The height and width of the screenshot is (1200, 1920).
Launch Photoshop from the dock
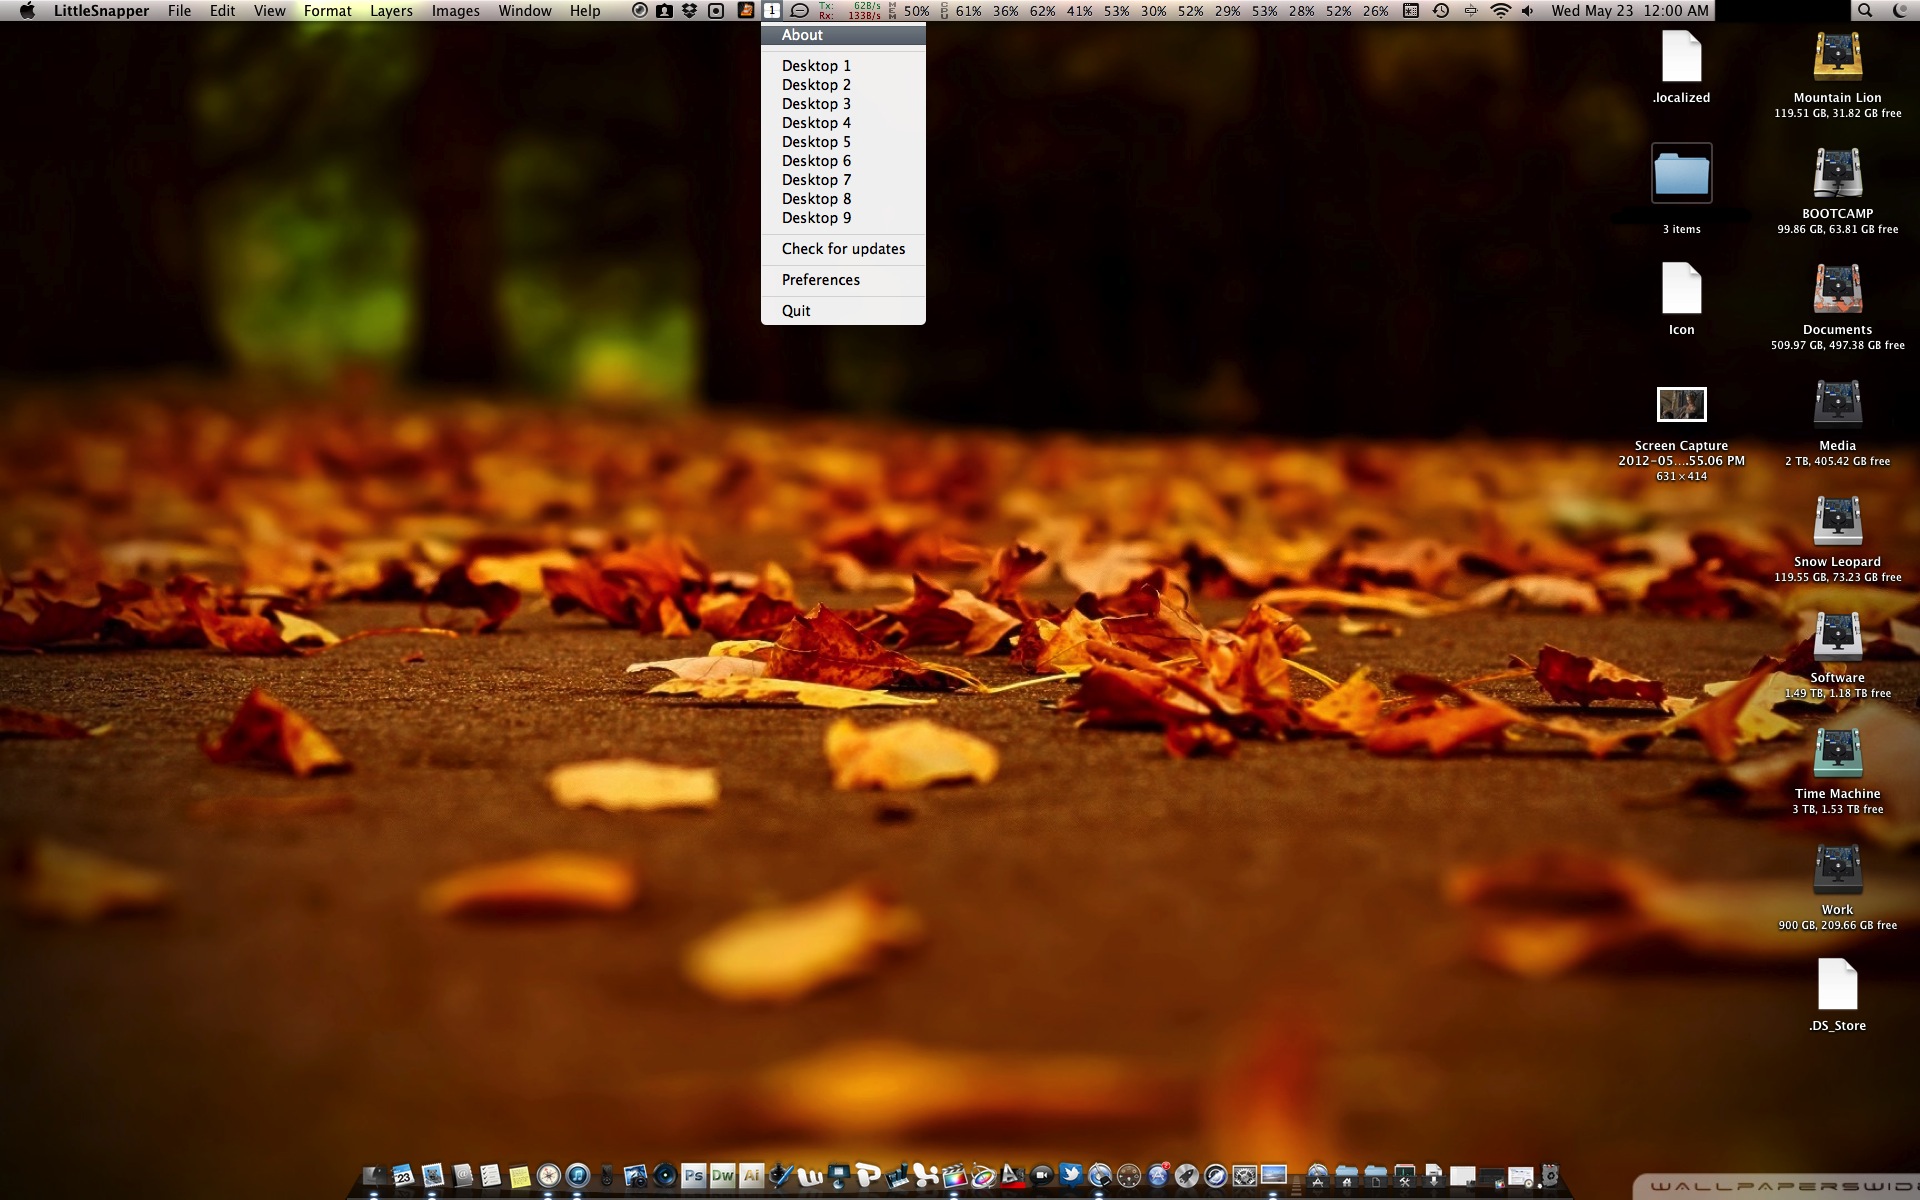(693, 1176)
